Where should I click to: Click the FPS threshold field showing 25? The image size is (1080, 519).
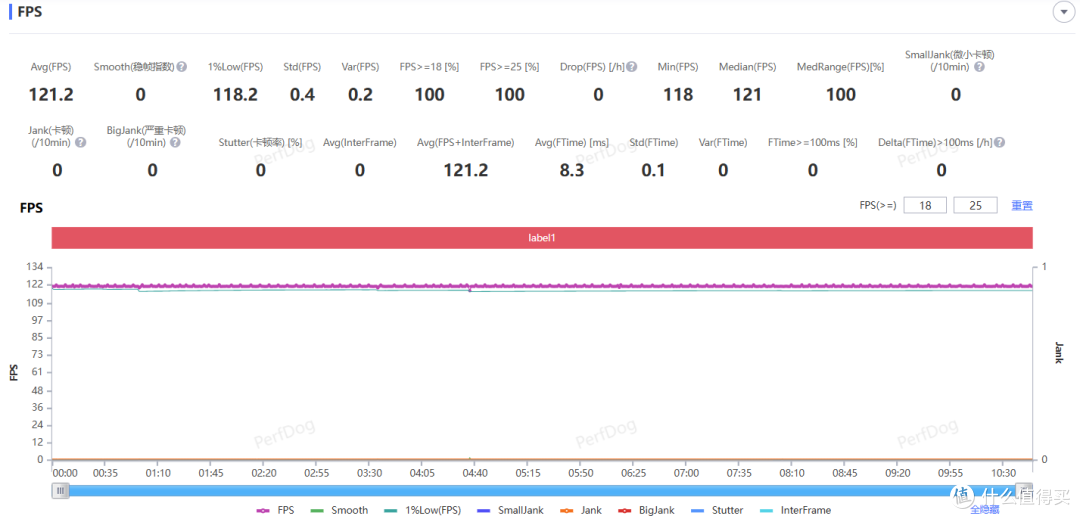tap(976, 205)
